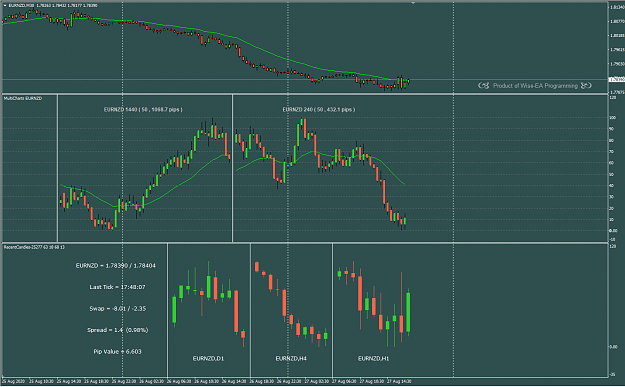625x387 pixels.
Task: Click the EURNZD bid/ask quote text
Action: (x=116, y=265)
